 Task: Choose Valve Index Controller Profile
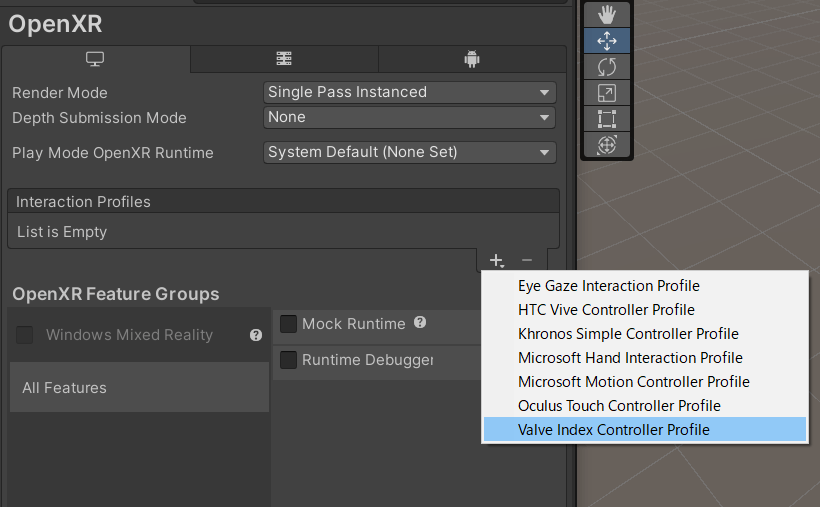pyautogui.click(x=645, y=430)
